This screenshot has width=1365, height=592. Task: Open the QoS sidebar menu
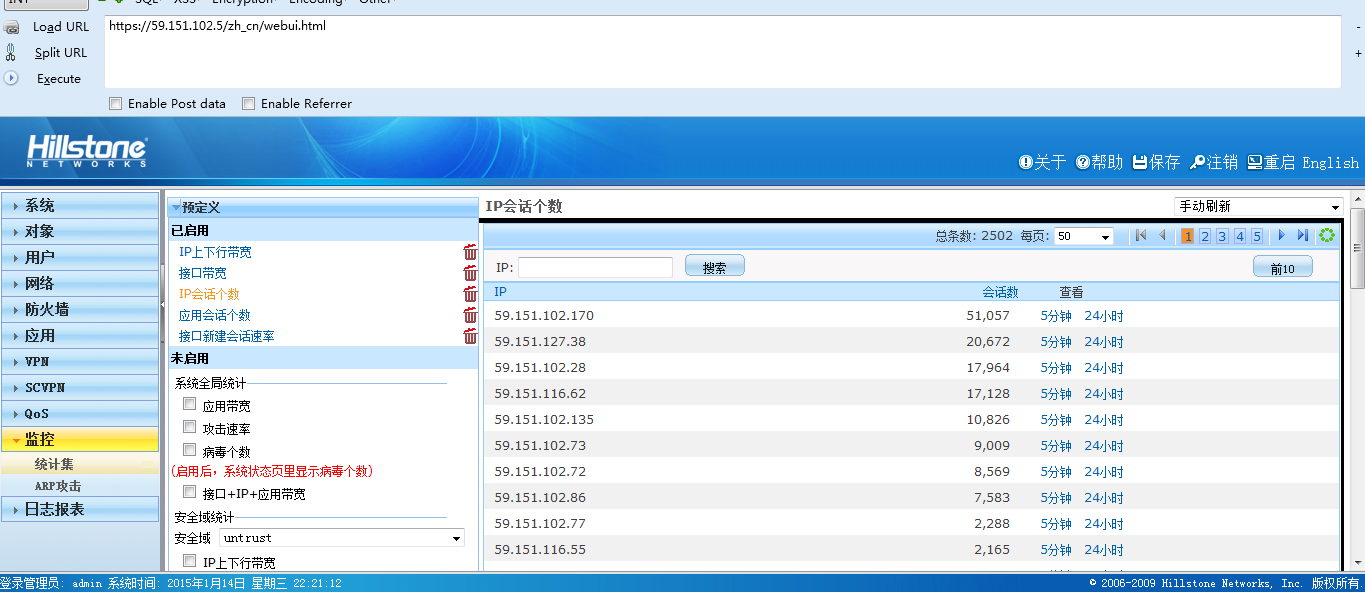80,413
